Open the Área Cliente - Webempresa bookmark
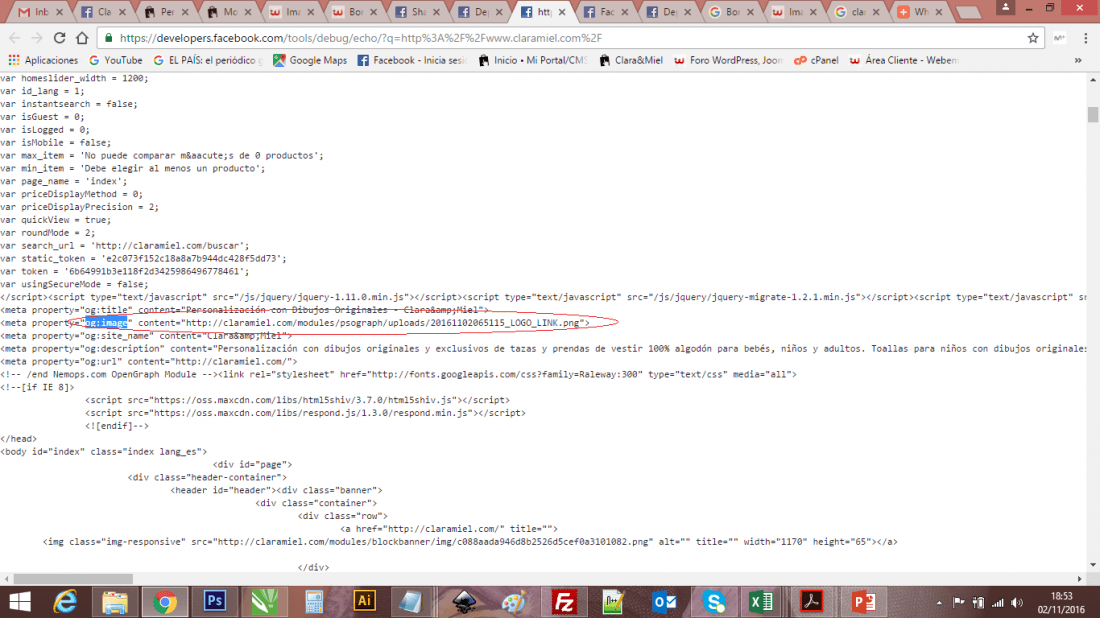 [904, 60]
